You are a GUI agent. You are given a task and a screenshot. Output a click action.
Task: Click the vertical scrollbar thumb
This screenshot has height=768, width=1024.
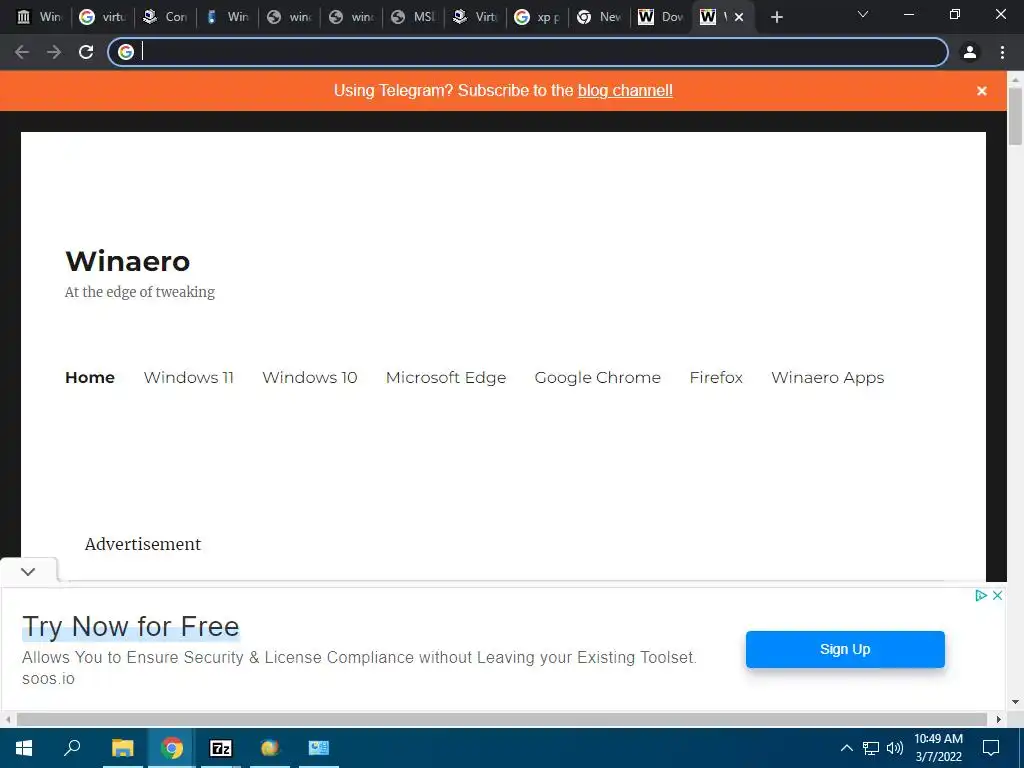click(x=1015, y=116)
